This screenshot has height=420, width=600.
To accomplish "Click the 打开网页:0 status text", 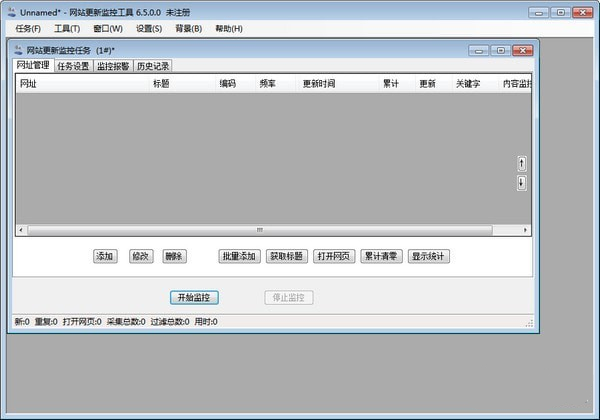I will tap(82, 322).
